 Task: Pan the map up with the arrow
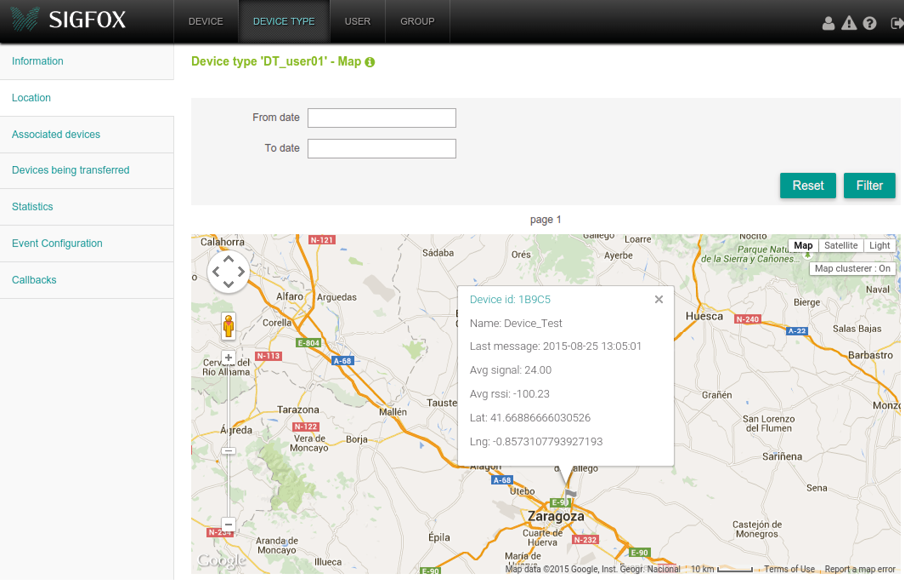pos(228,259)
